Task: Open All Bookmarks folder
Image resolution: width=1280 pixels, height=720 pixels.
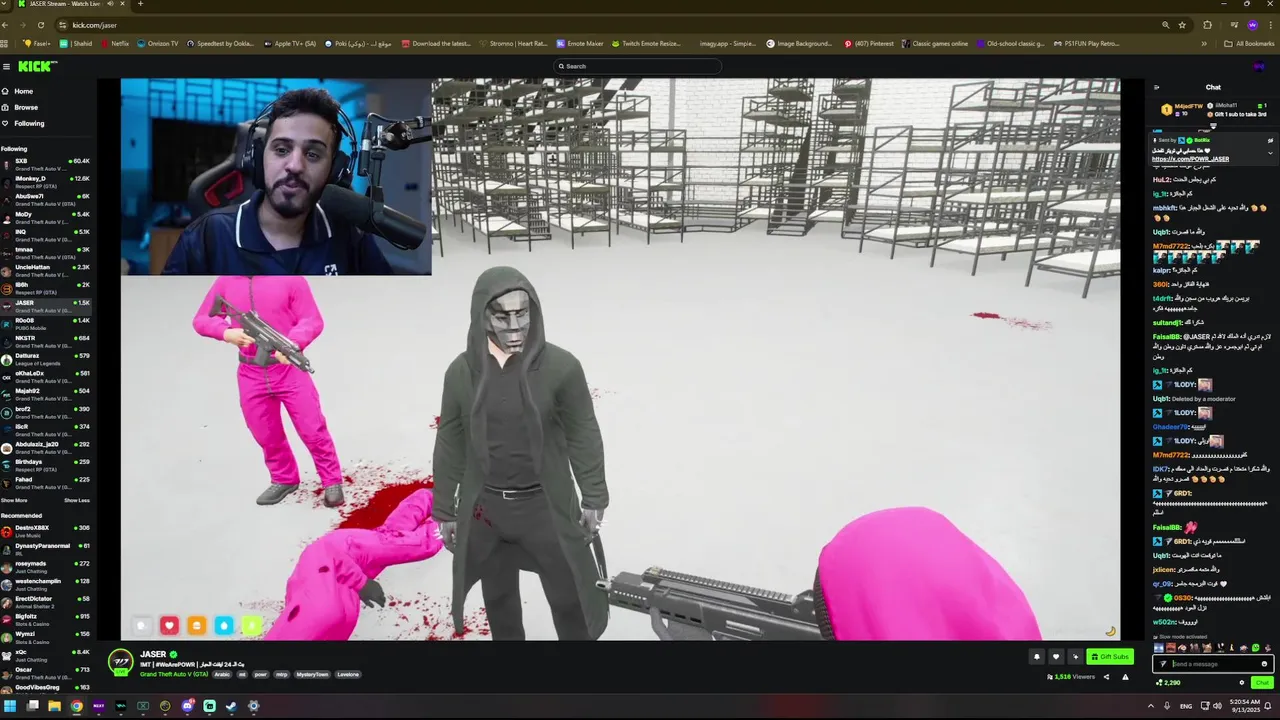Action: click(1249, 44)
